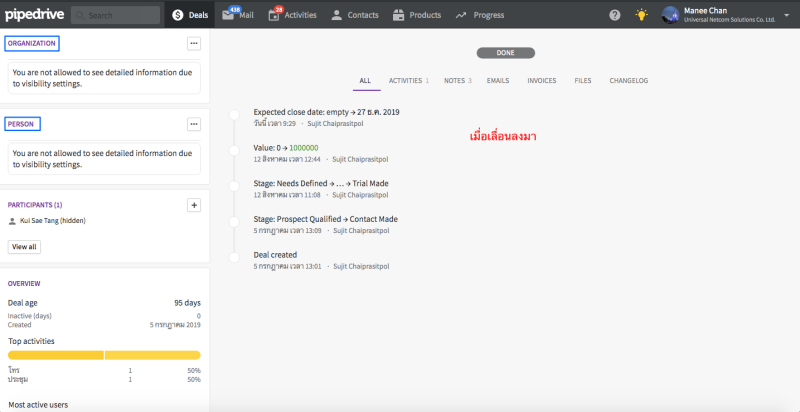Open Person section more options menu
This screenshot has width=800, height=412.
tap(194, 124)
